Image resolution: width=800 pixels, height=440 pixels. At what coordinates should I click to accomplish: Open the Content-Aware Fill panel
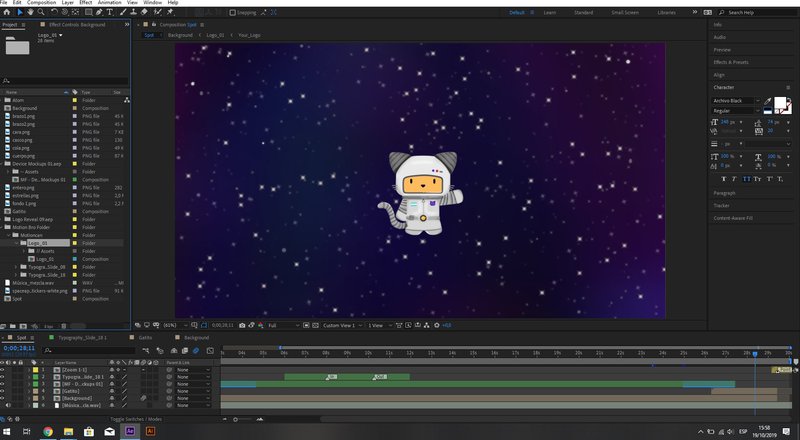point(733,218)
